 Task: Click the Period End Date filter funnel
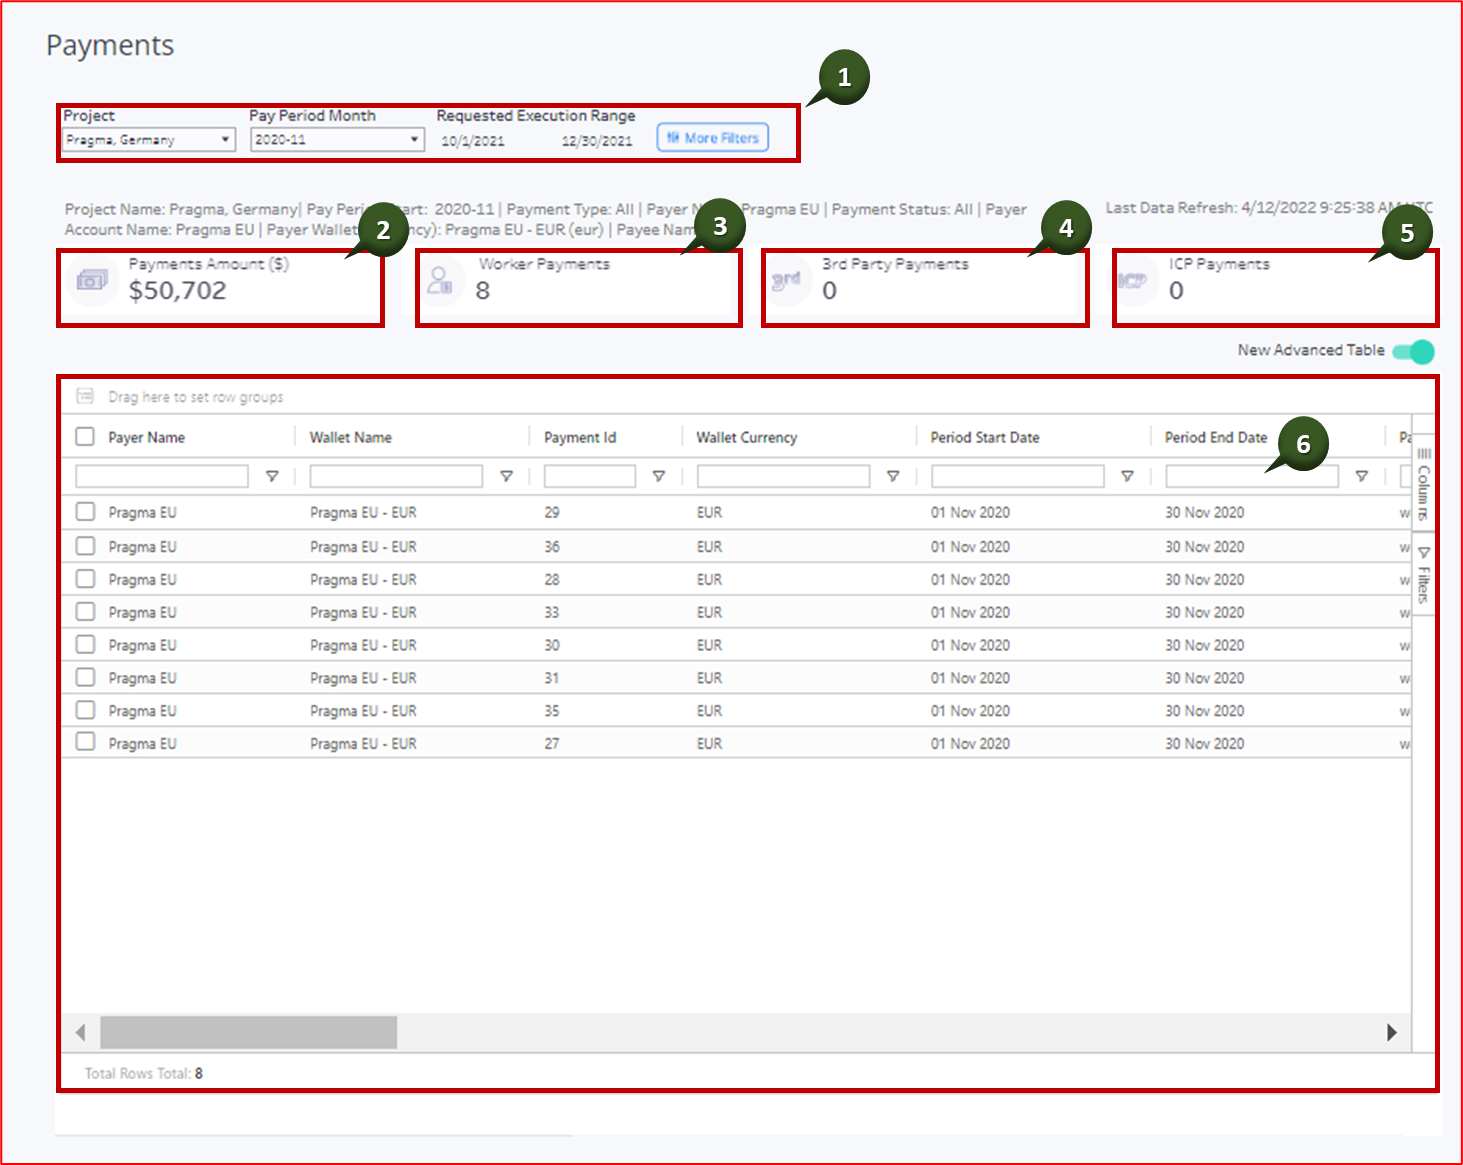click(1361, 477)
